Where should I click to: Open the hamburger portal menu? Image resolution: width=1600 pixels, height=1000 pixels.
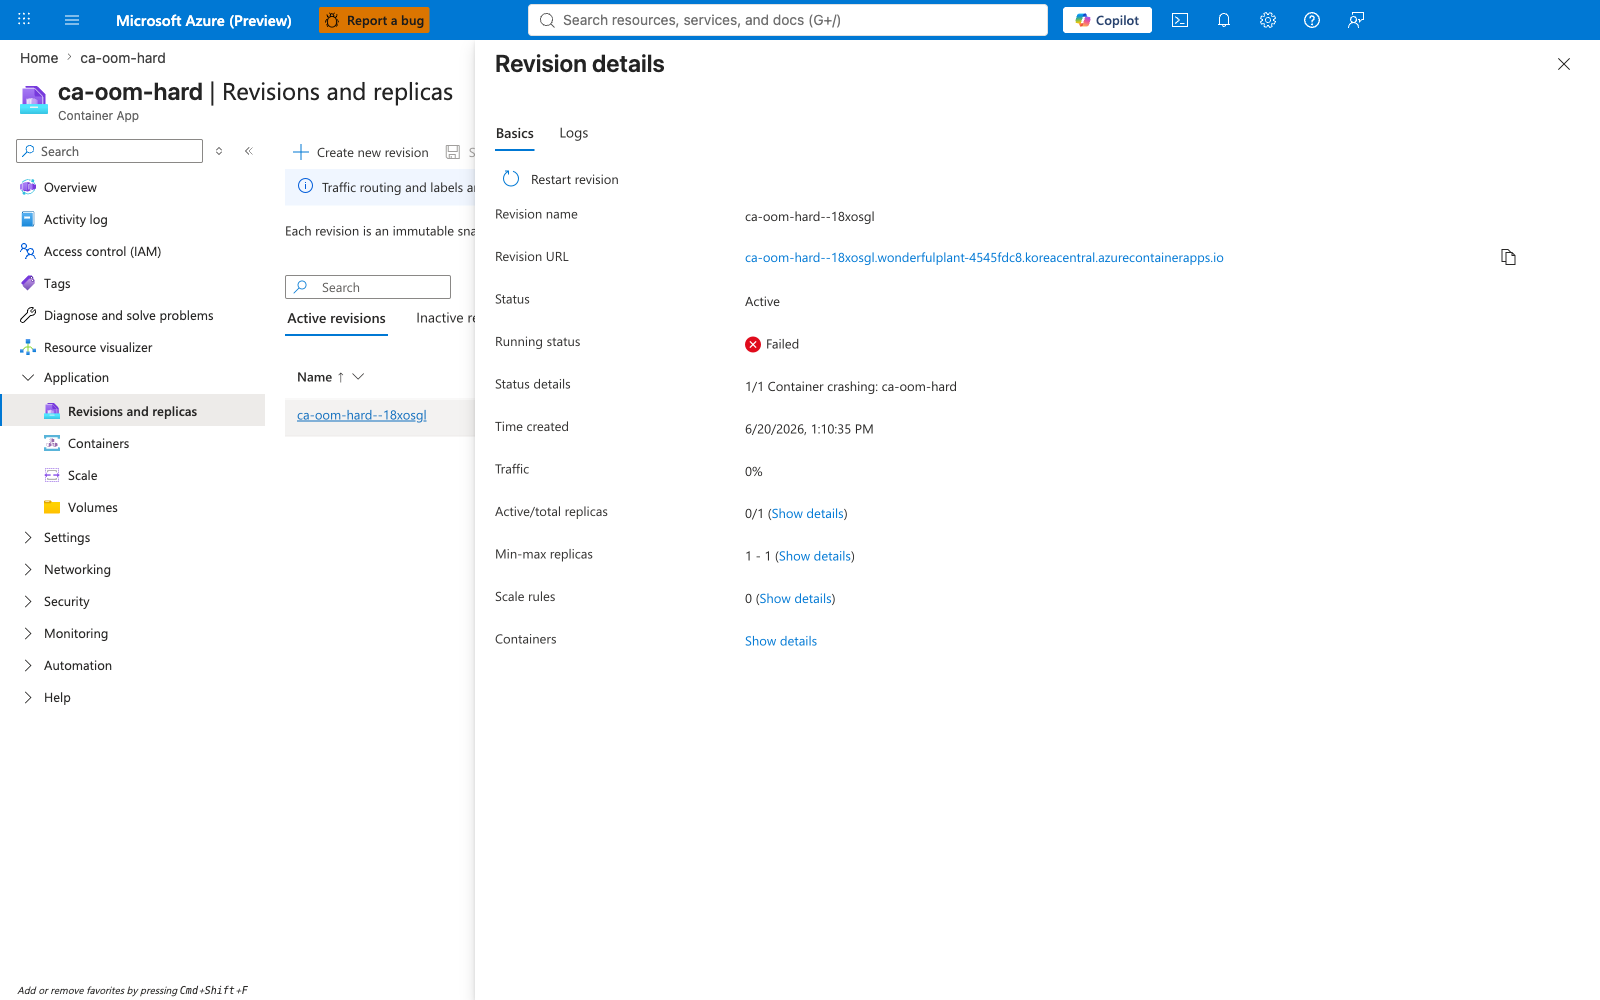(72, 20)
